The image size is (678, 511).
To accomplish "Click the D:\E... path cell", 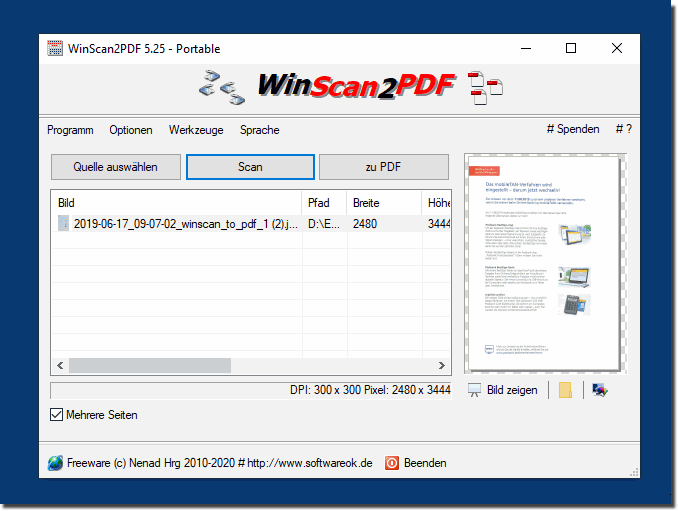I will [x=323, y=224].
